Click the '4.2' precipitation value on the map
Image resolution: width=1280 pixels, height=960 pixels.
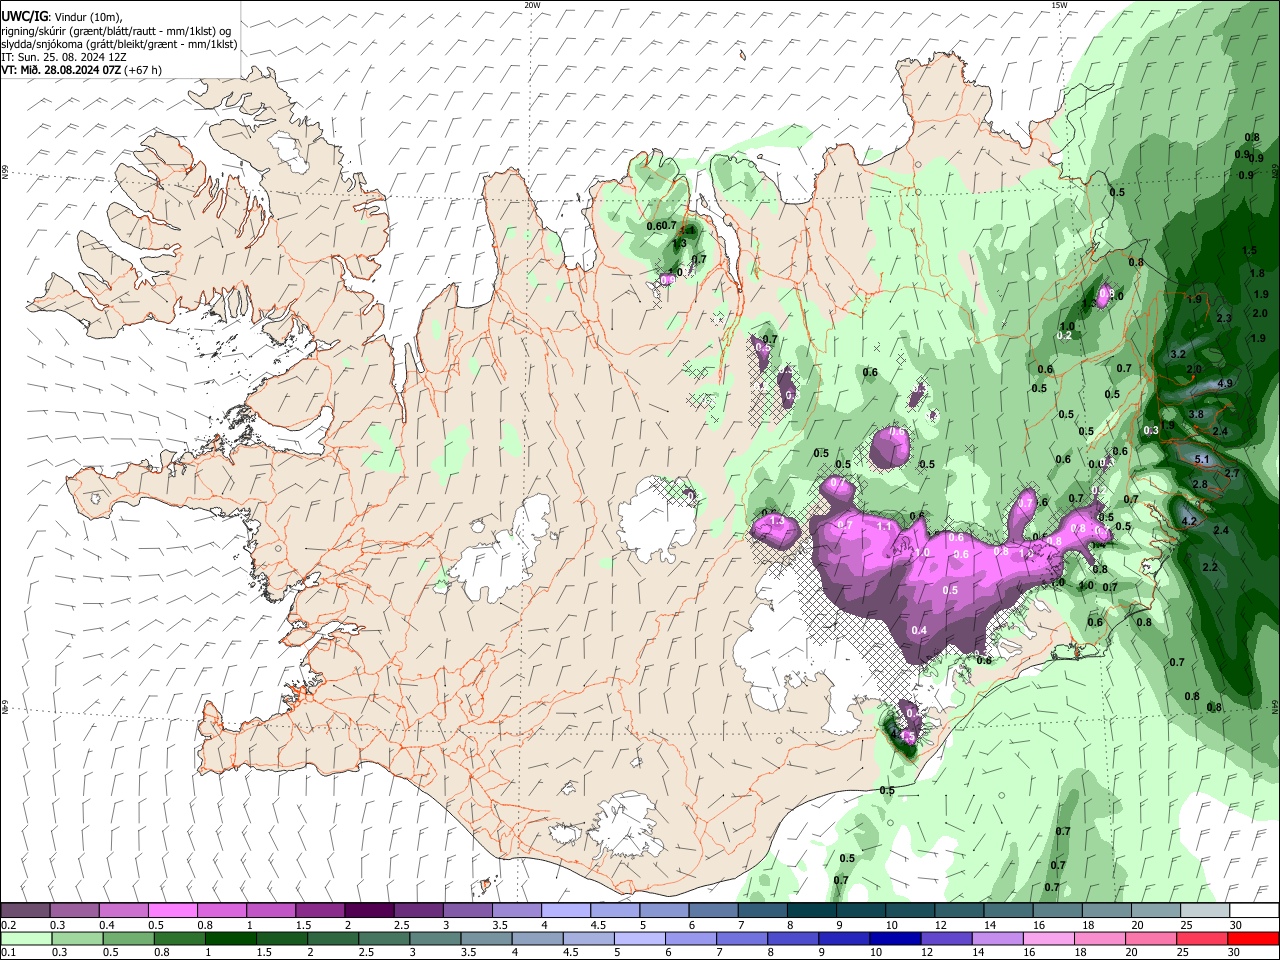point(1189,522)
